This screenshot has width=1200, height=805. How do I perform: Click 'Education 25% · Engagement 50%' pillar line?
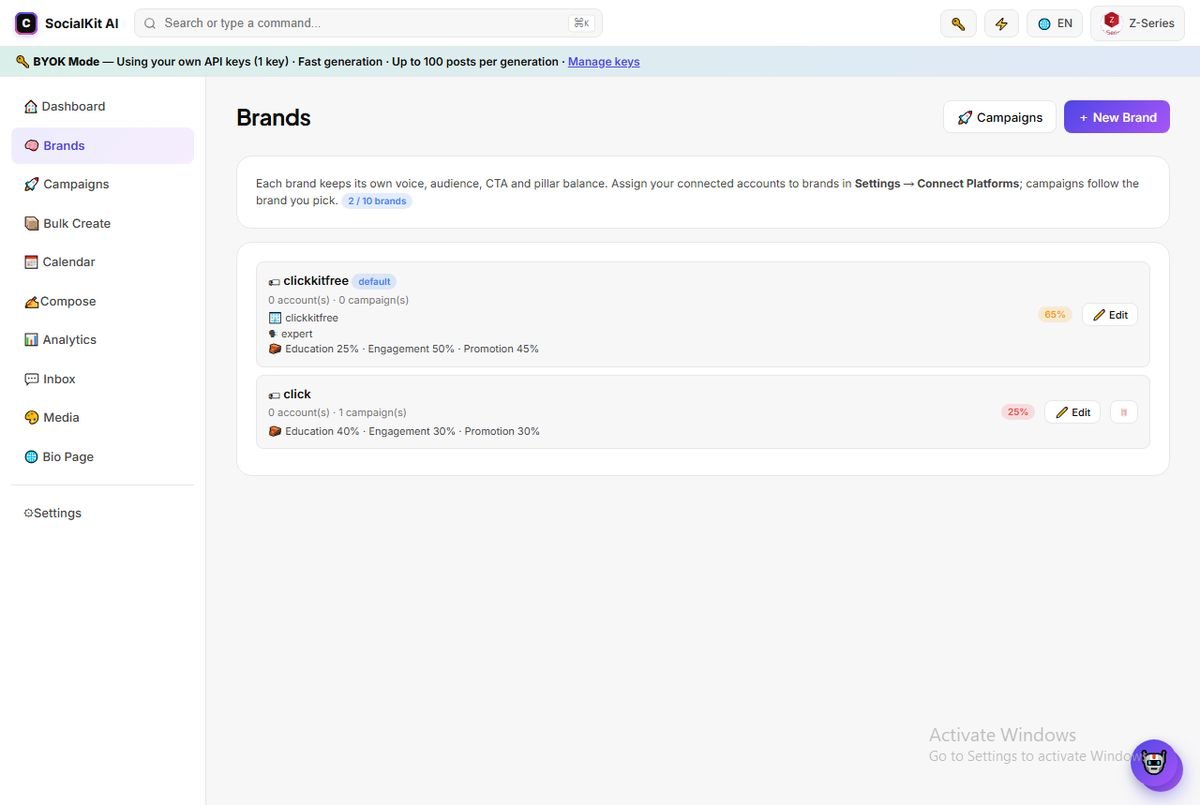pos(404,349)
